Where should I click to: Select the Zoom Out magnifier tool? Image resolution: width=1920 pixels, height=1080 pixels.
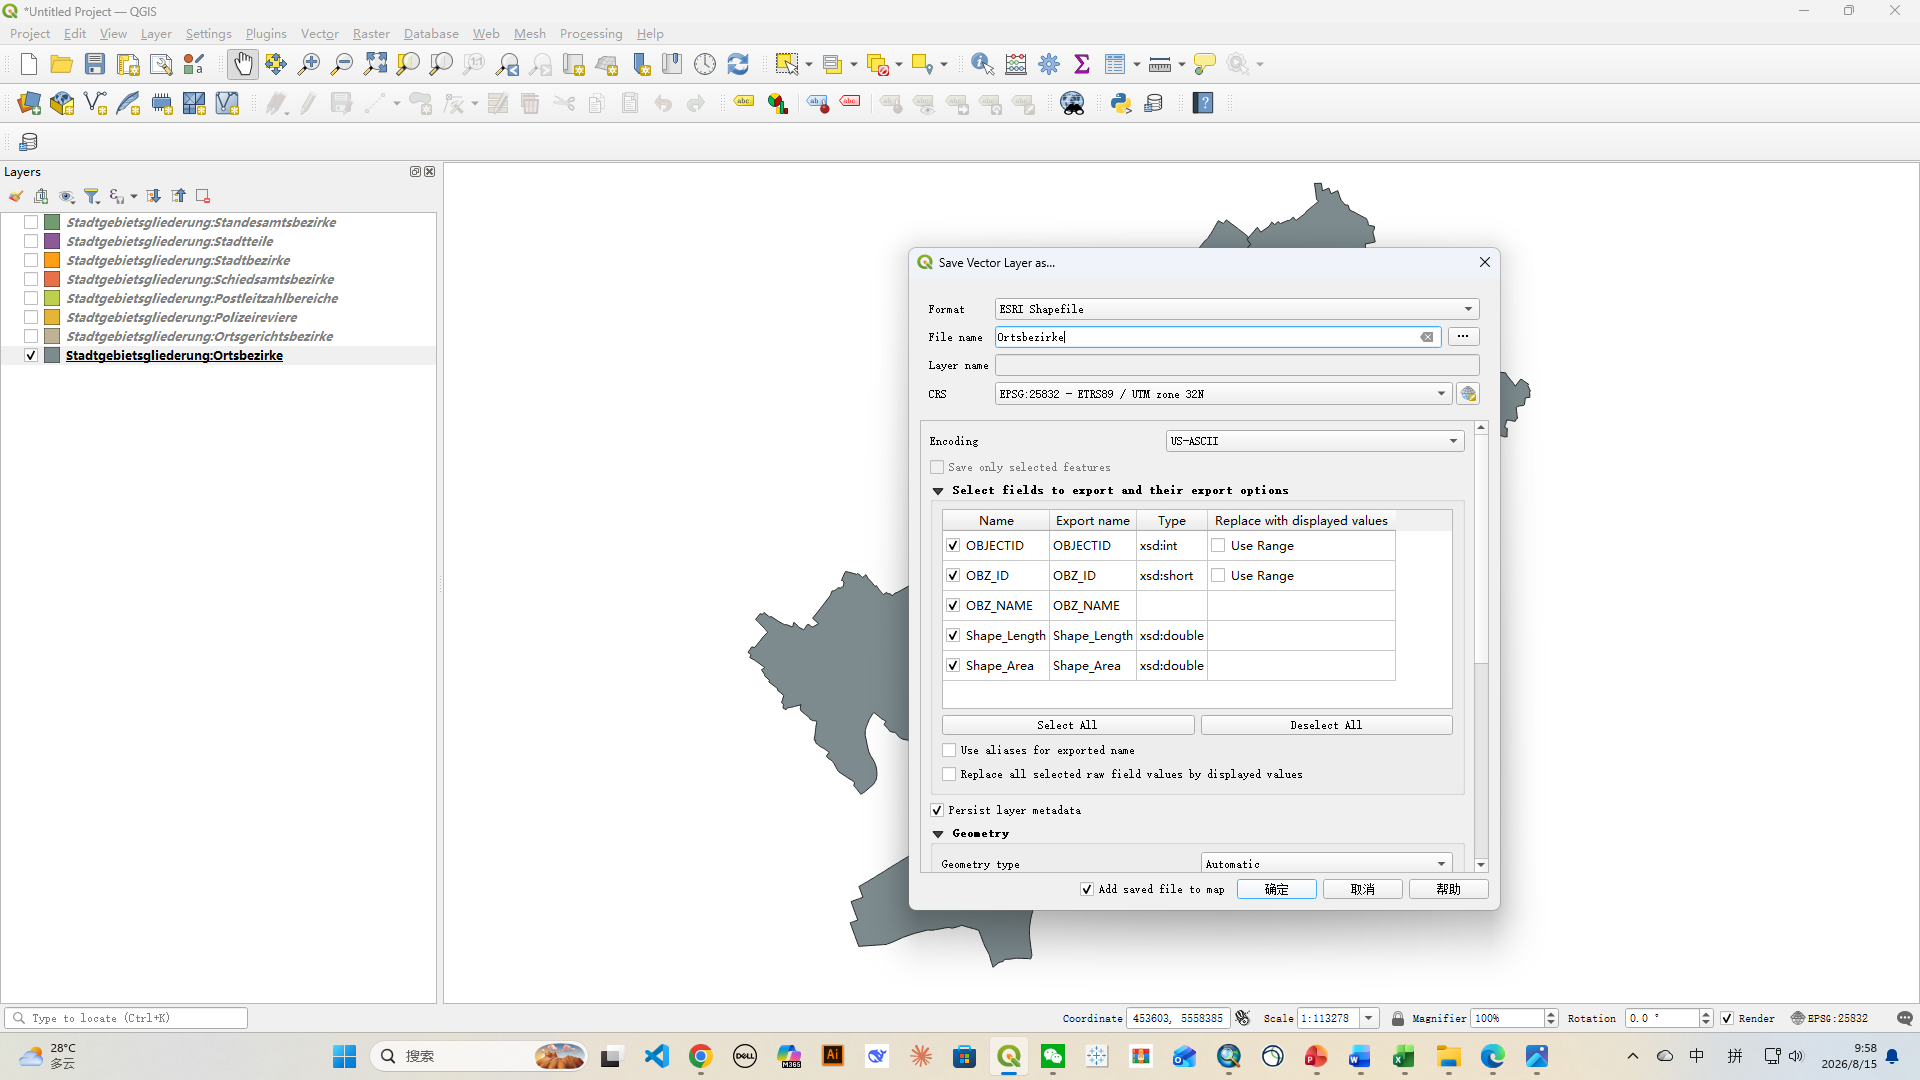(342, 65)
